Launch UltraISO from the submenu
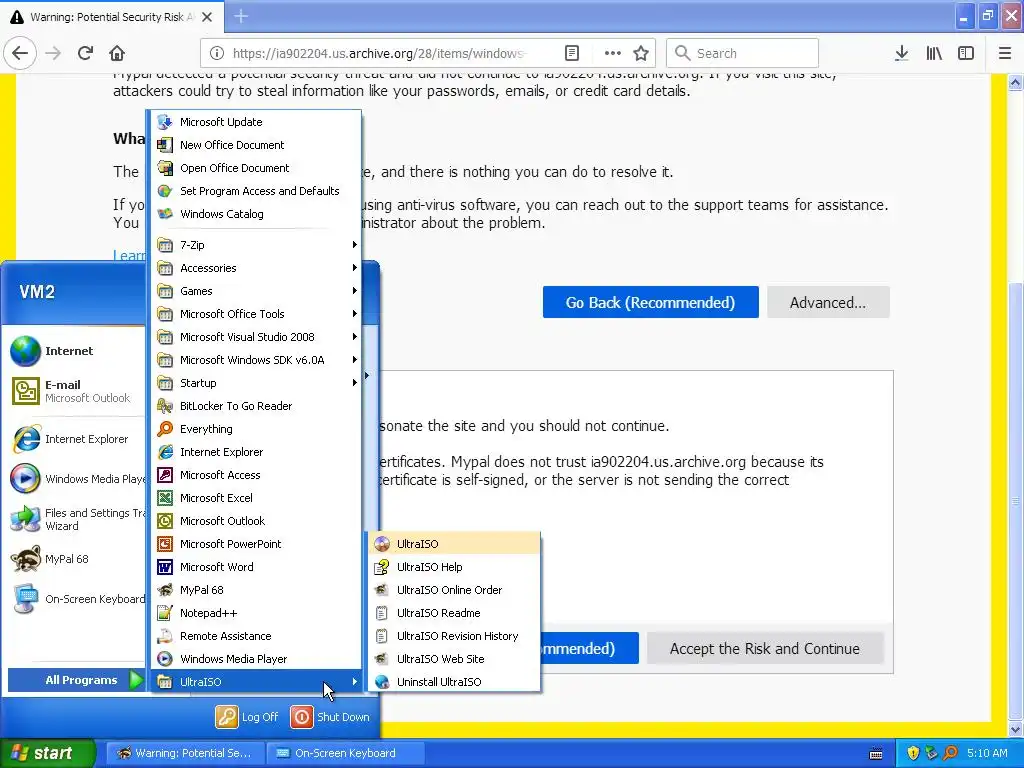 [454, 543]
